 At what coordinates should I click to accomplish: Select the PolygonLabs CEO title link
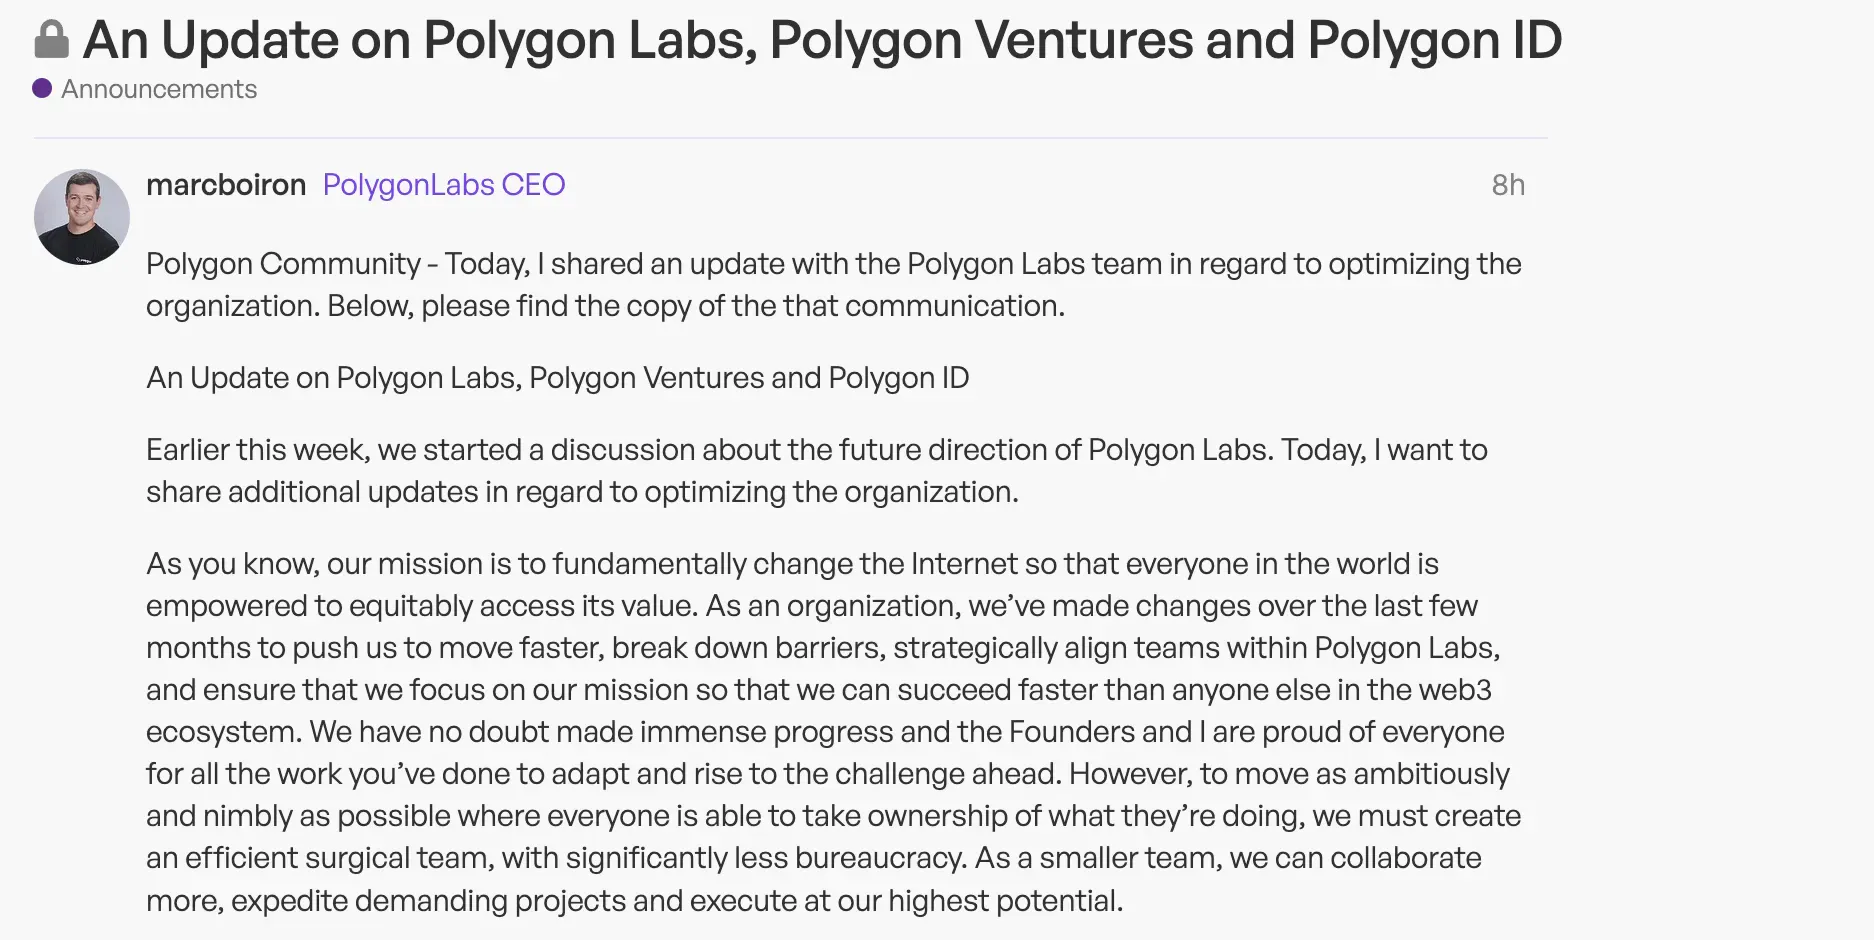point(444,185)
